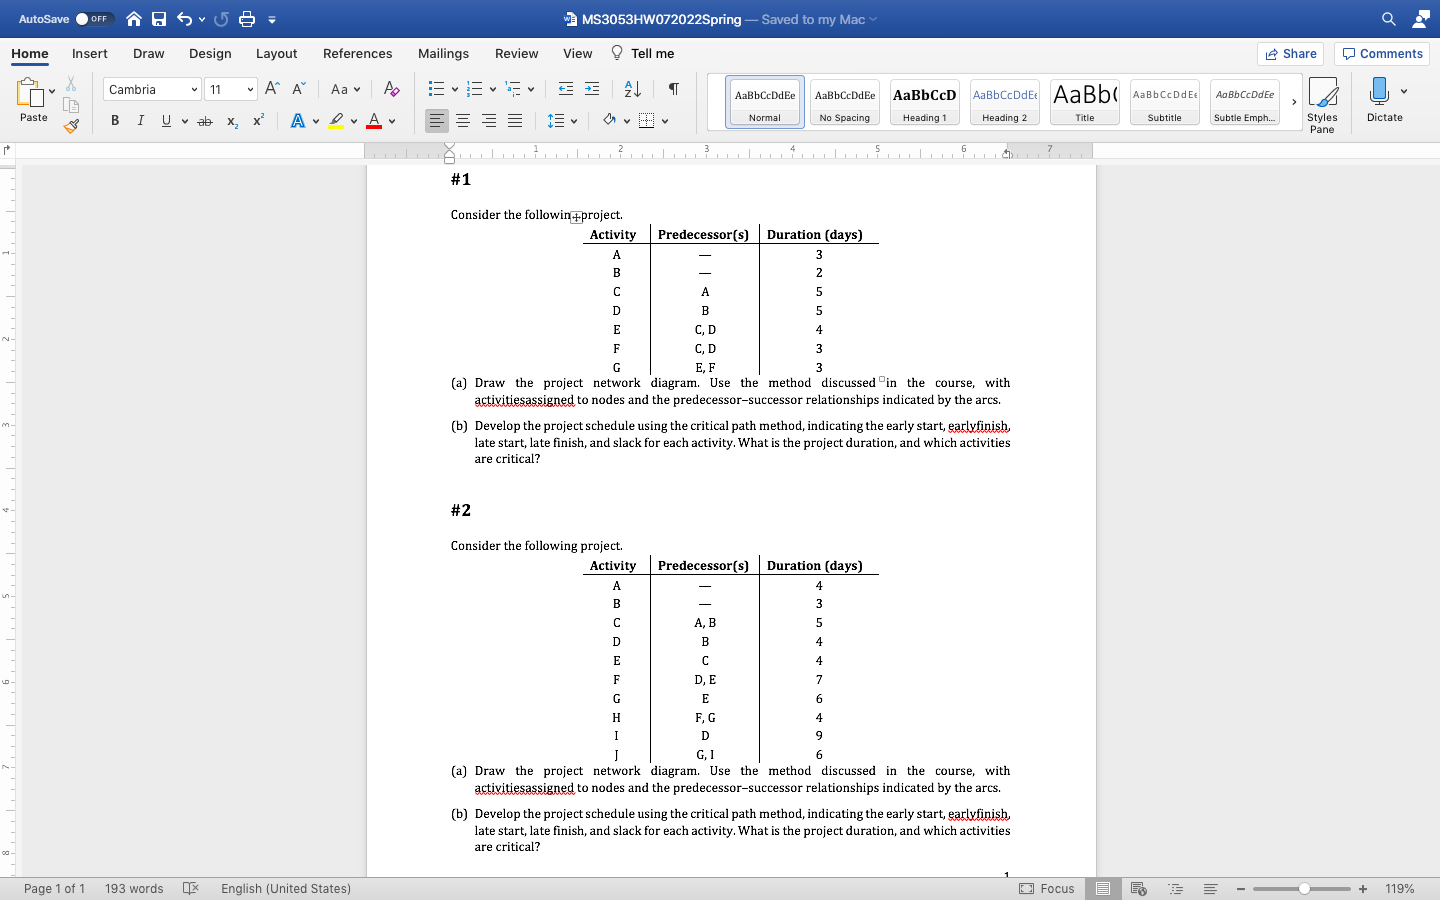The height and width of the screenshot is (900, 1440).
Task: Open the Customize Quick Access Toolbar dropdown
Action: pyautogui.click(x=272, y=19)
